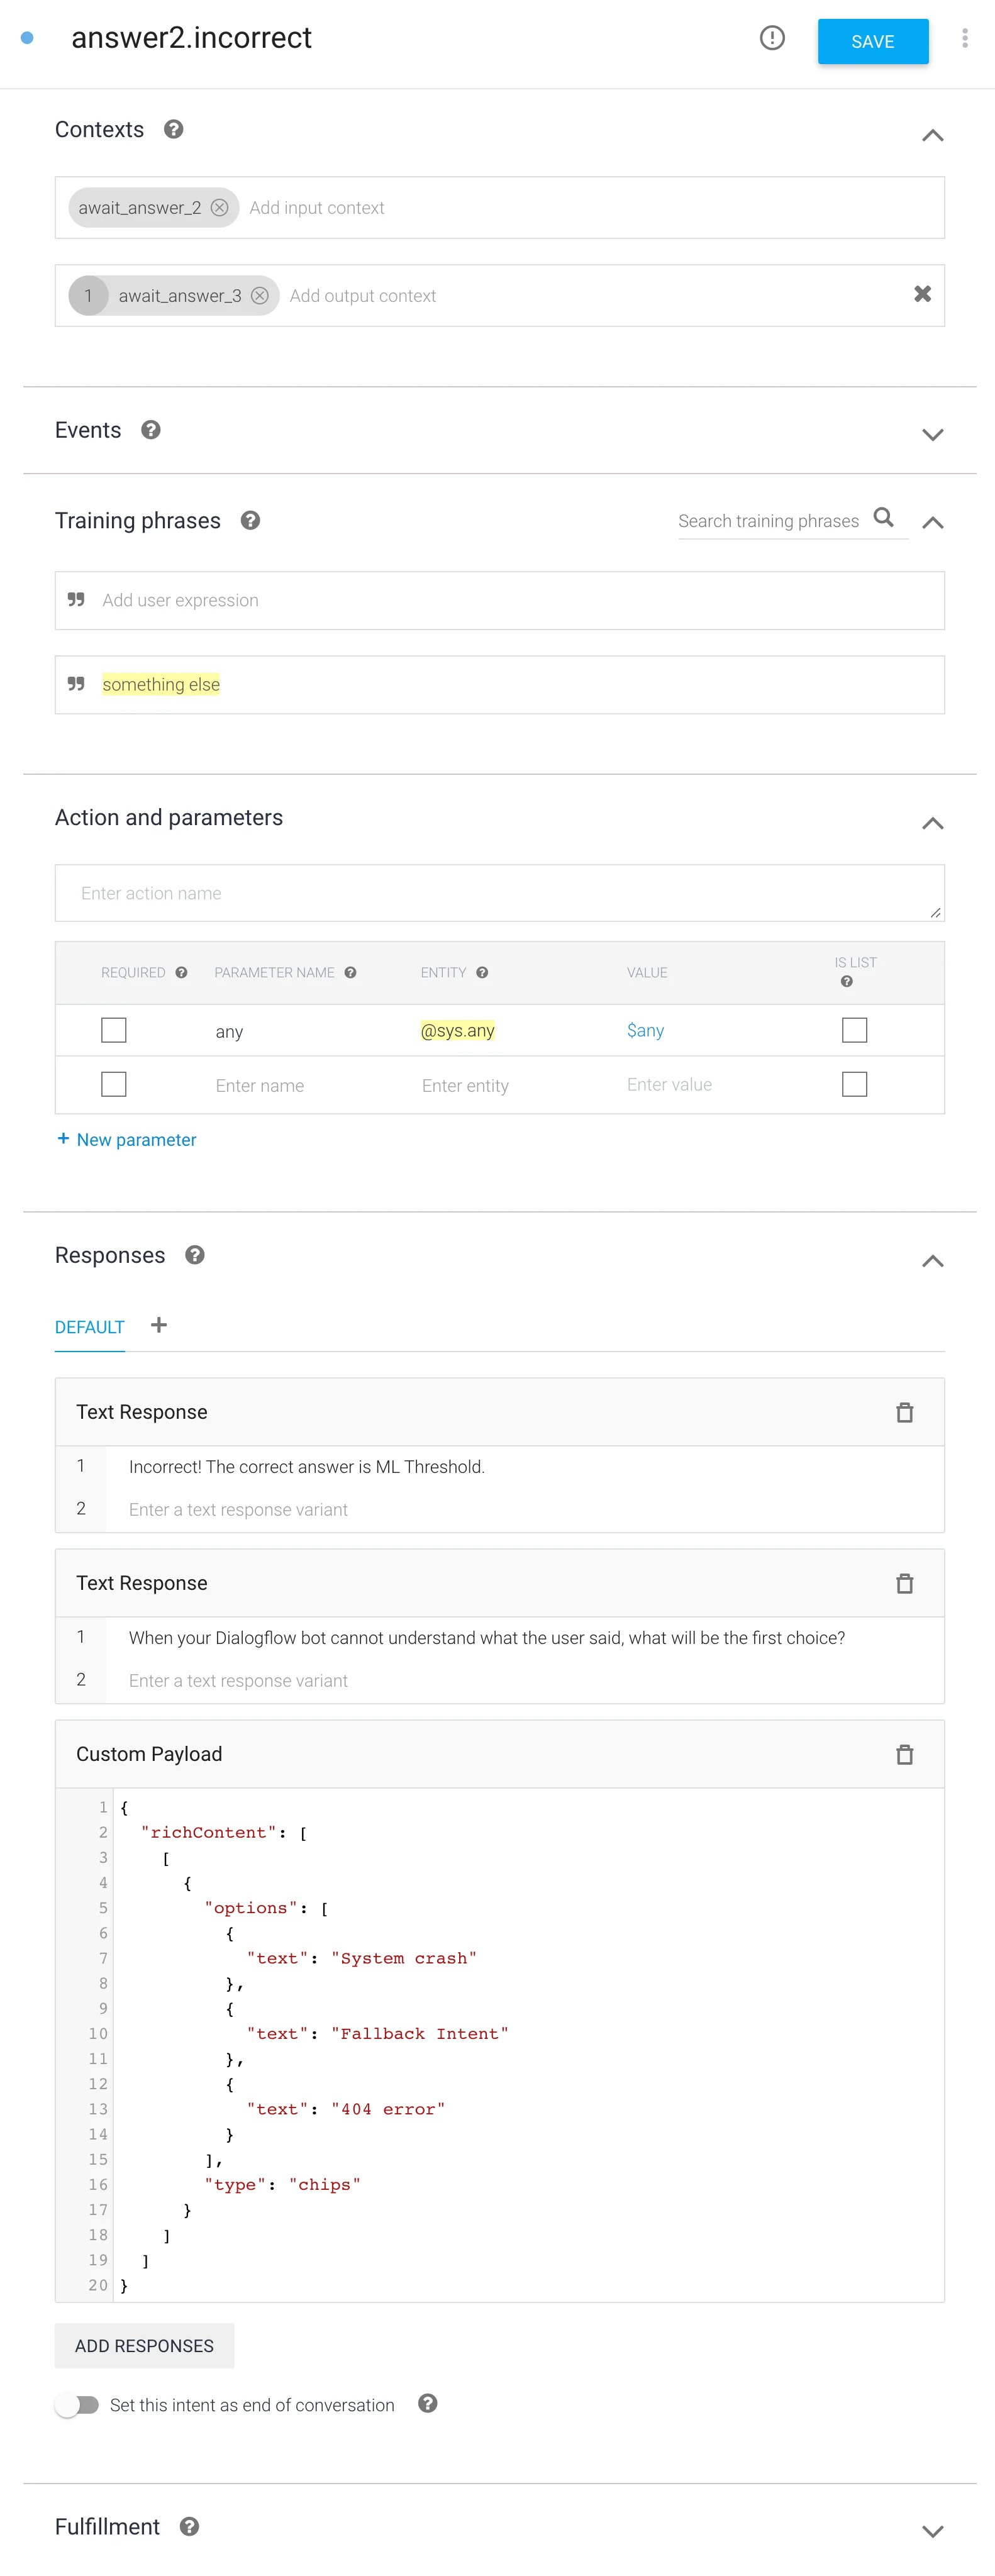Add a new response platform tab
The width and height of the screenshot is (995, 2576).
point(159,1325)
